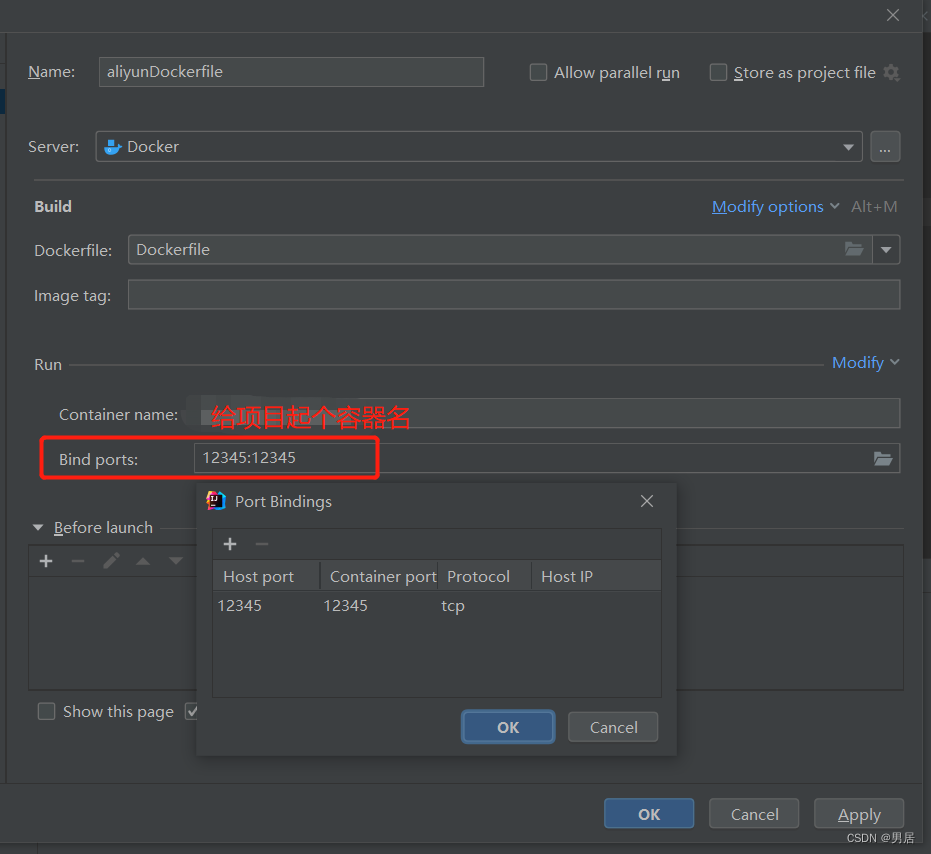Add a new port binding row
This screenshot has height=854, width=931.
point(230,544)
